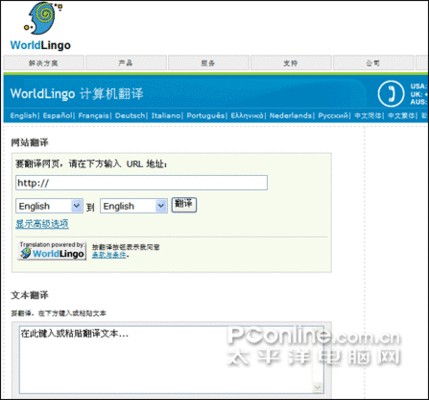The height and width of the screenshot is (400, 429).
Task: Switch site language to 中文简体
Action: point(368,116)
